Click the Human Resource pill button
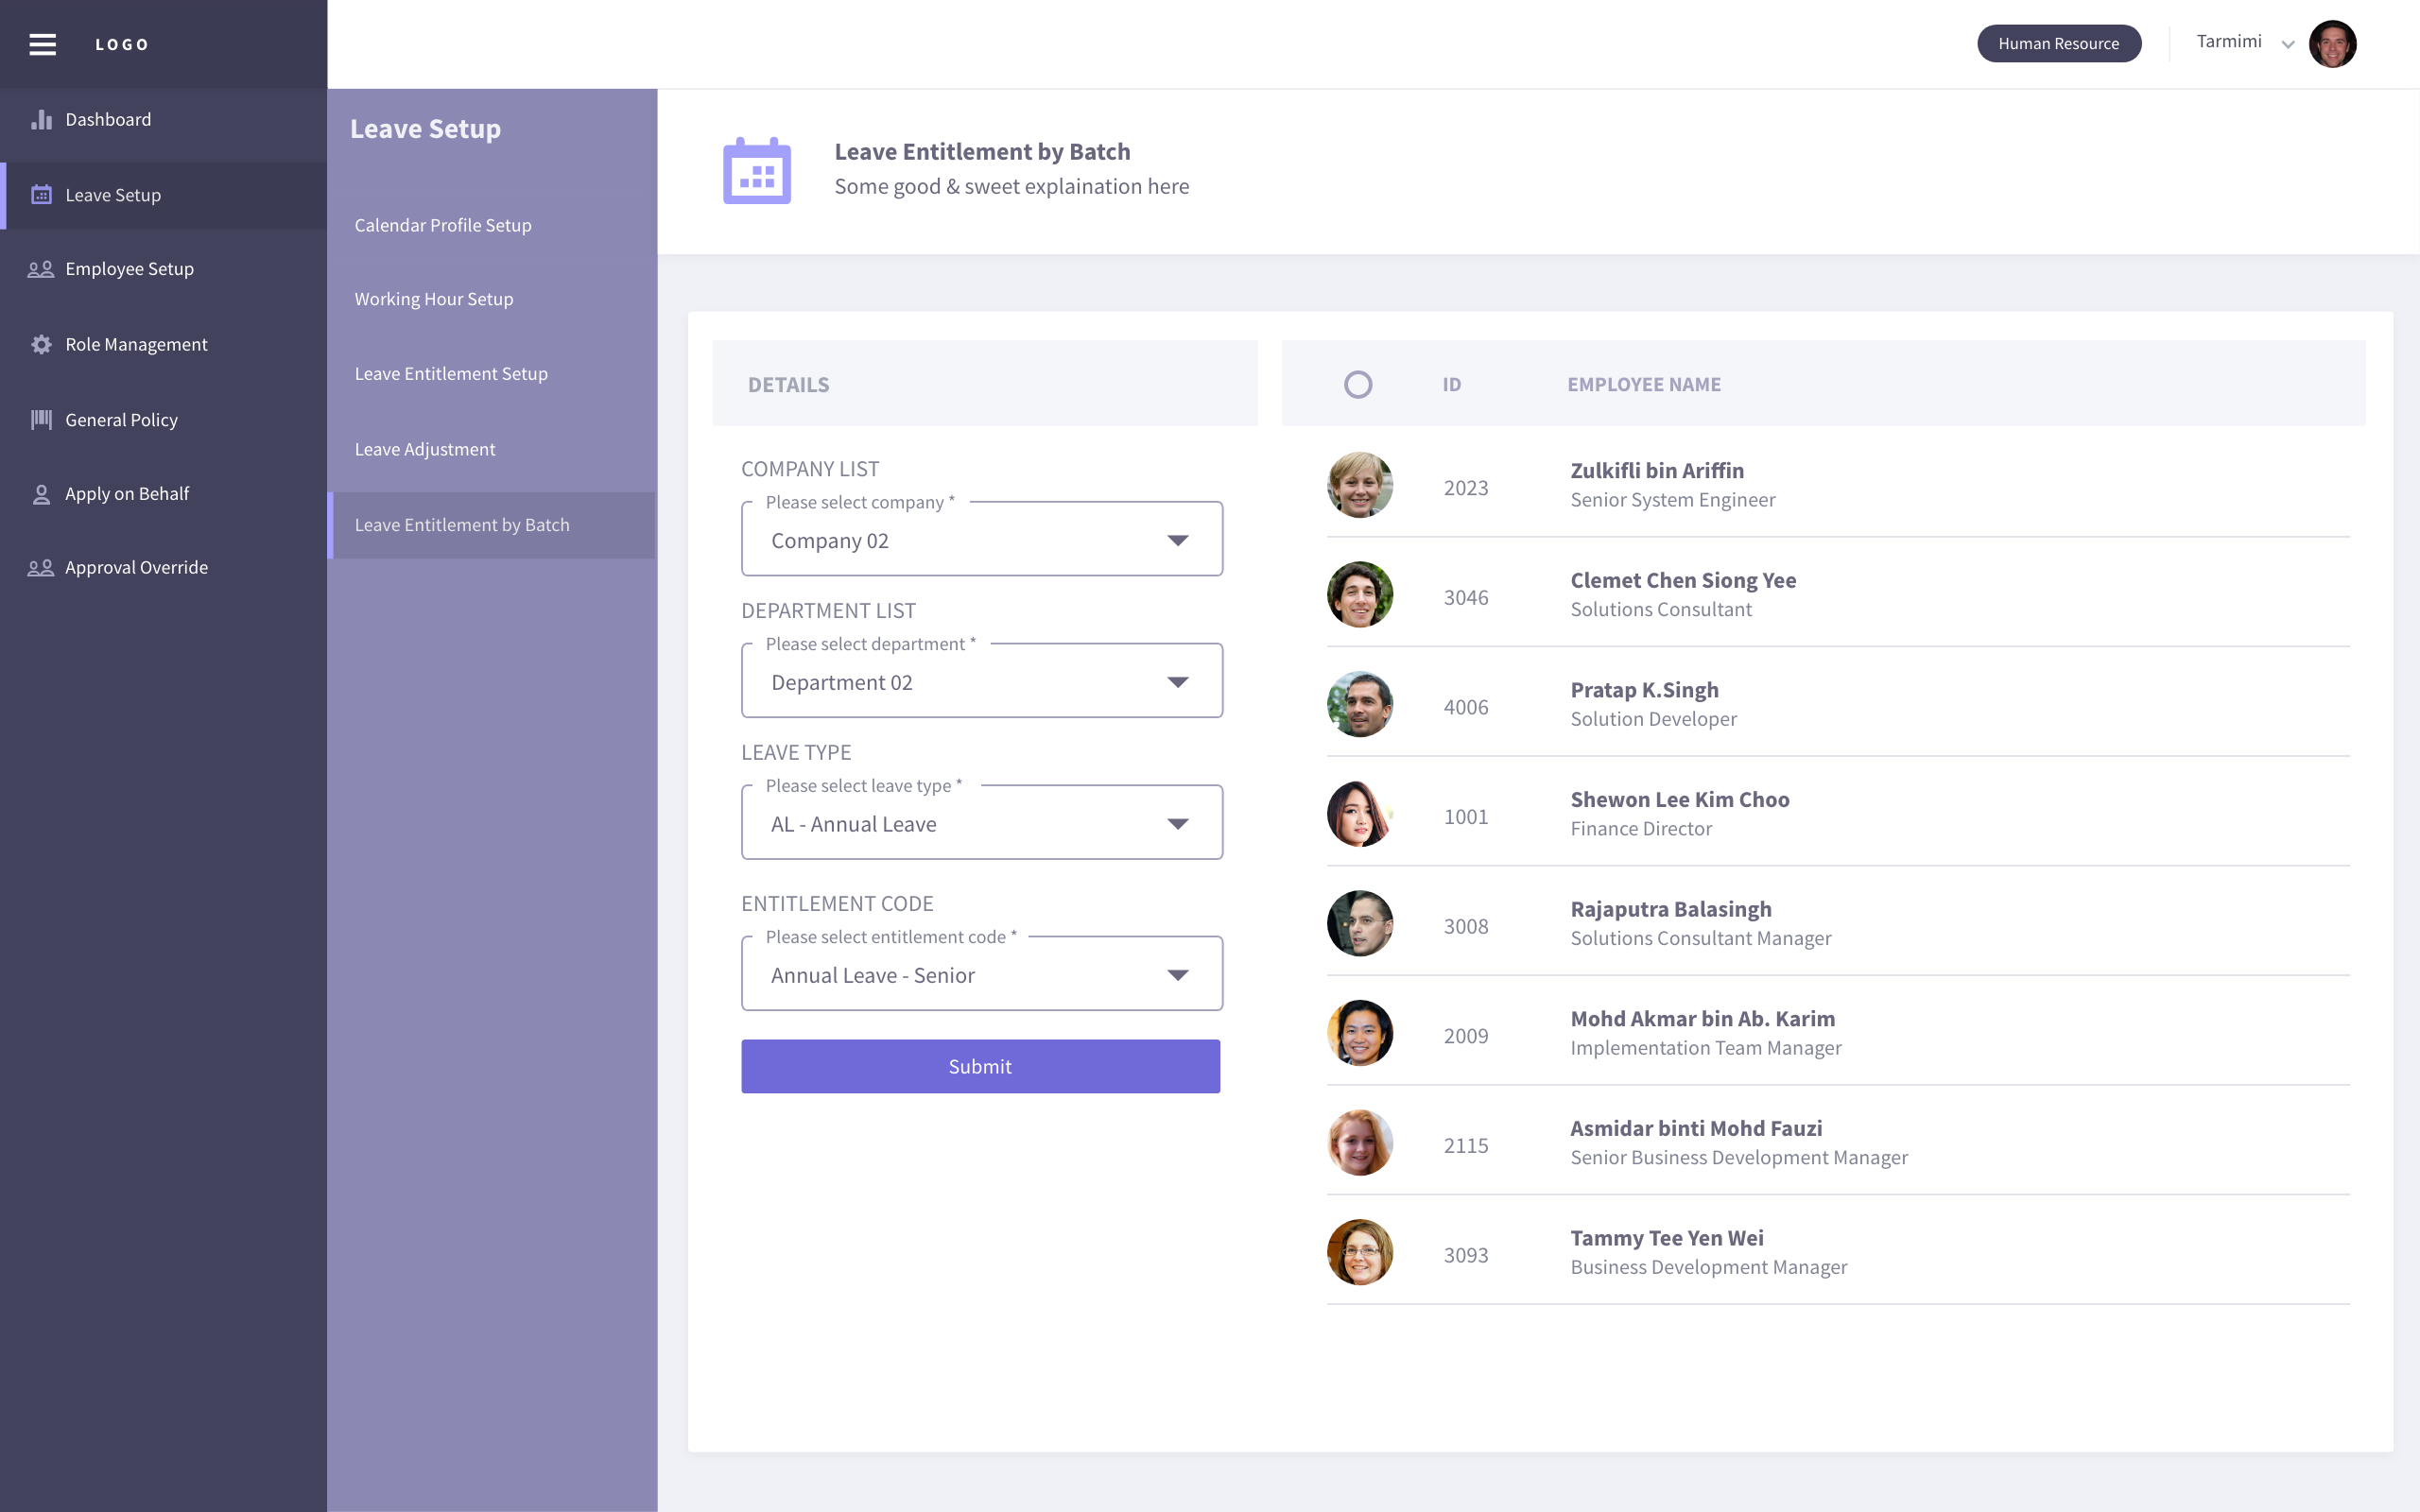The height and width of the screenshot is (1512, 2420). (2058, 44)
